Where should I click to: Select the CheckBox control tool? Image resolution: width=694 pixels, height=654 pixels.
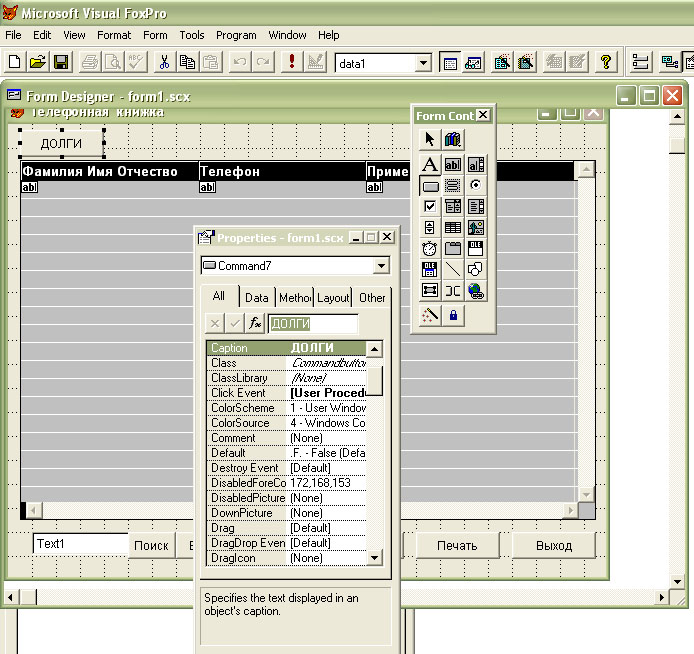point(429,206)
